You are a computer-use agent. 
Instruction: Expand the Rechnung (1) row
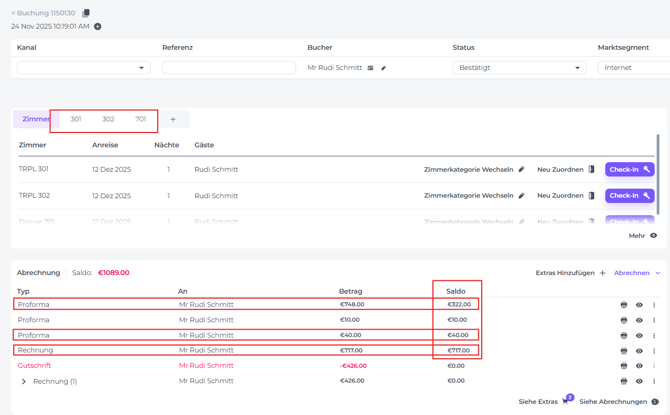point(24,381)
